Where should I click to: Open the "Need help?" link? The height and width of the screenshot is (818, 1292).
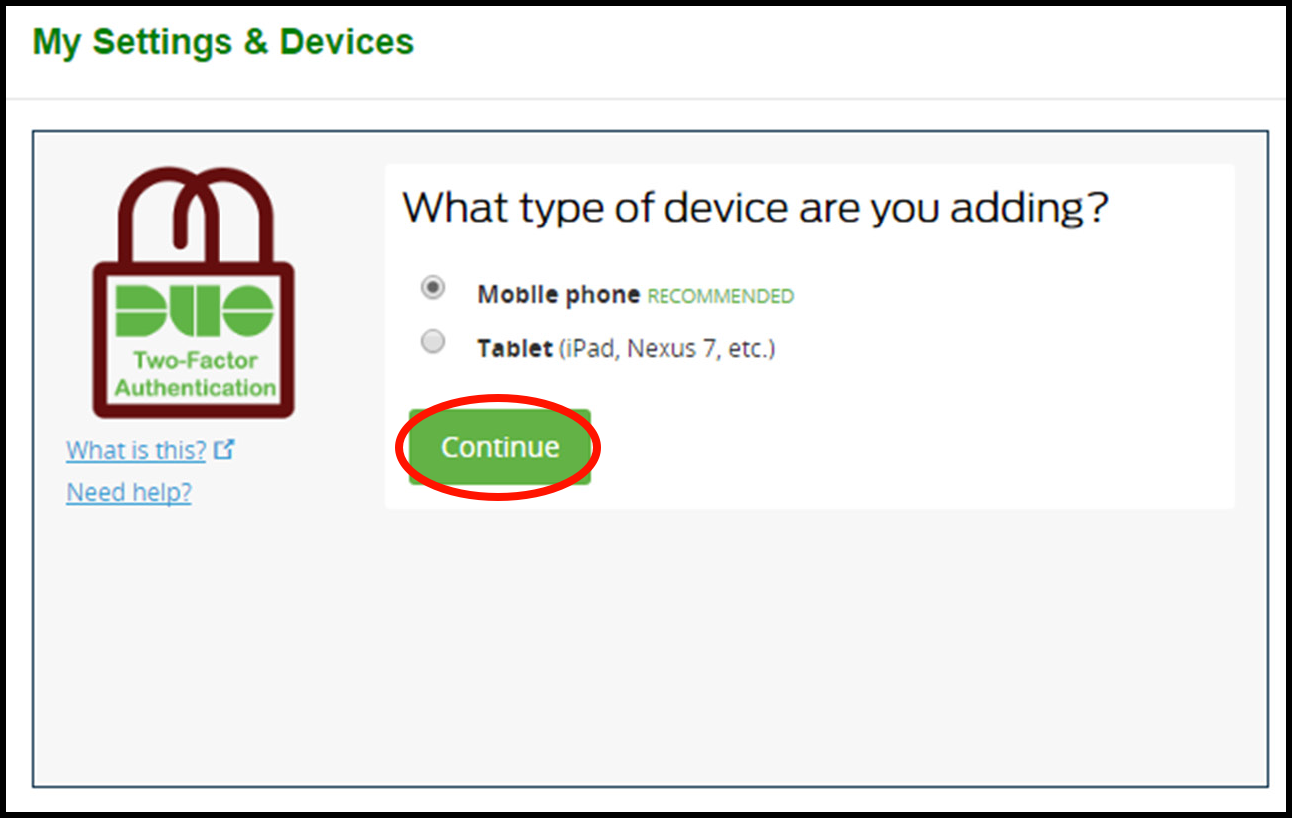[129, 492]
